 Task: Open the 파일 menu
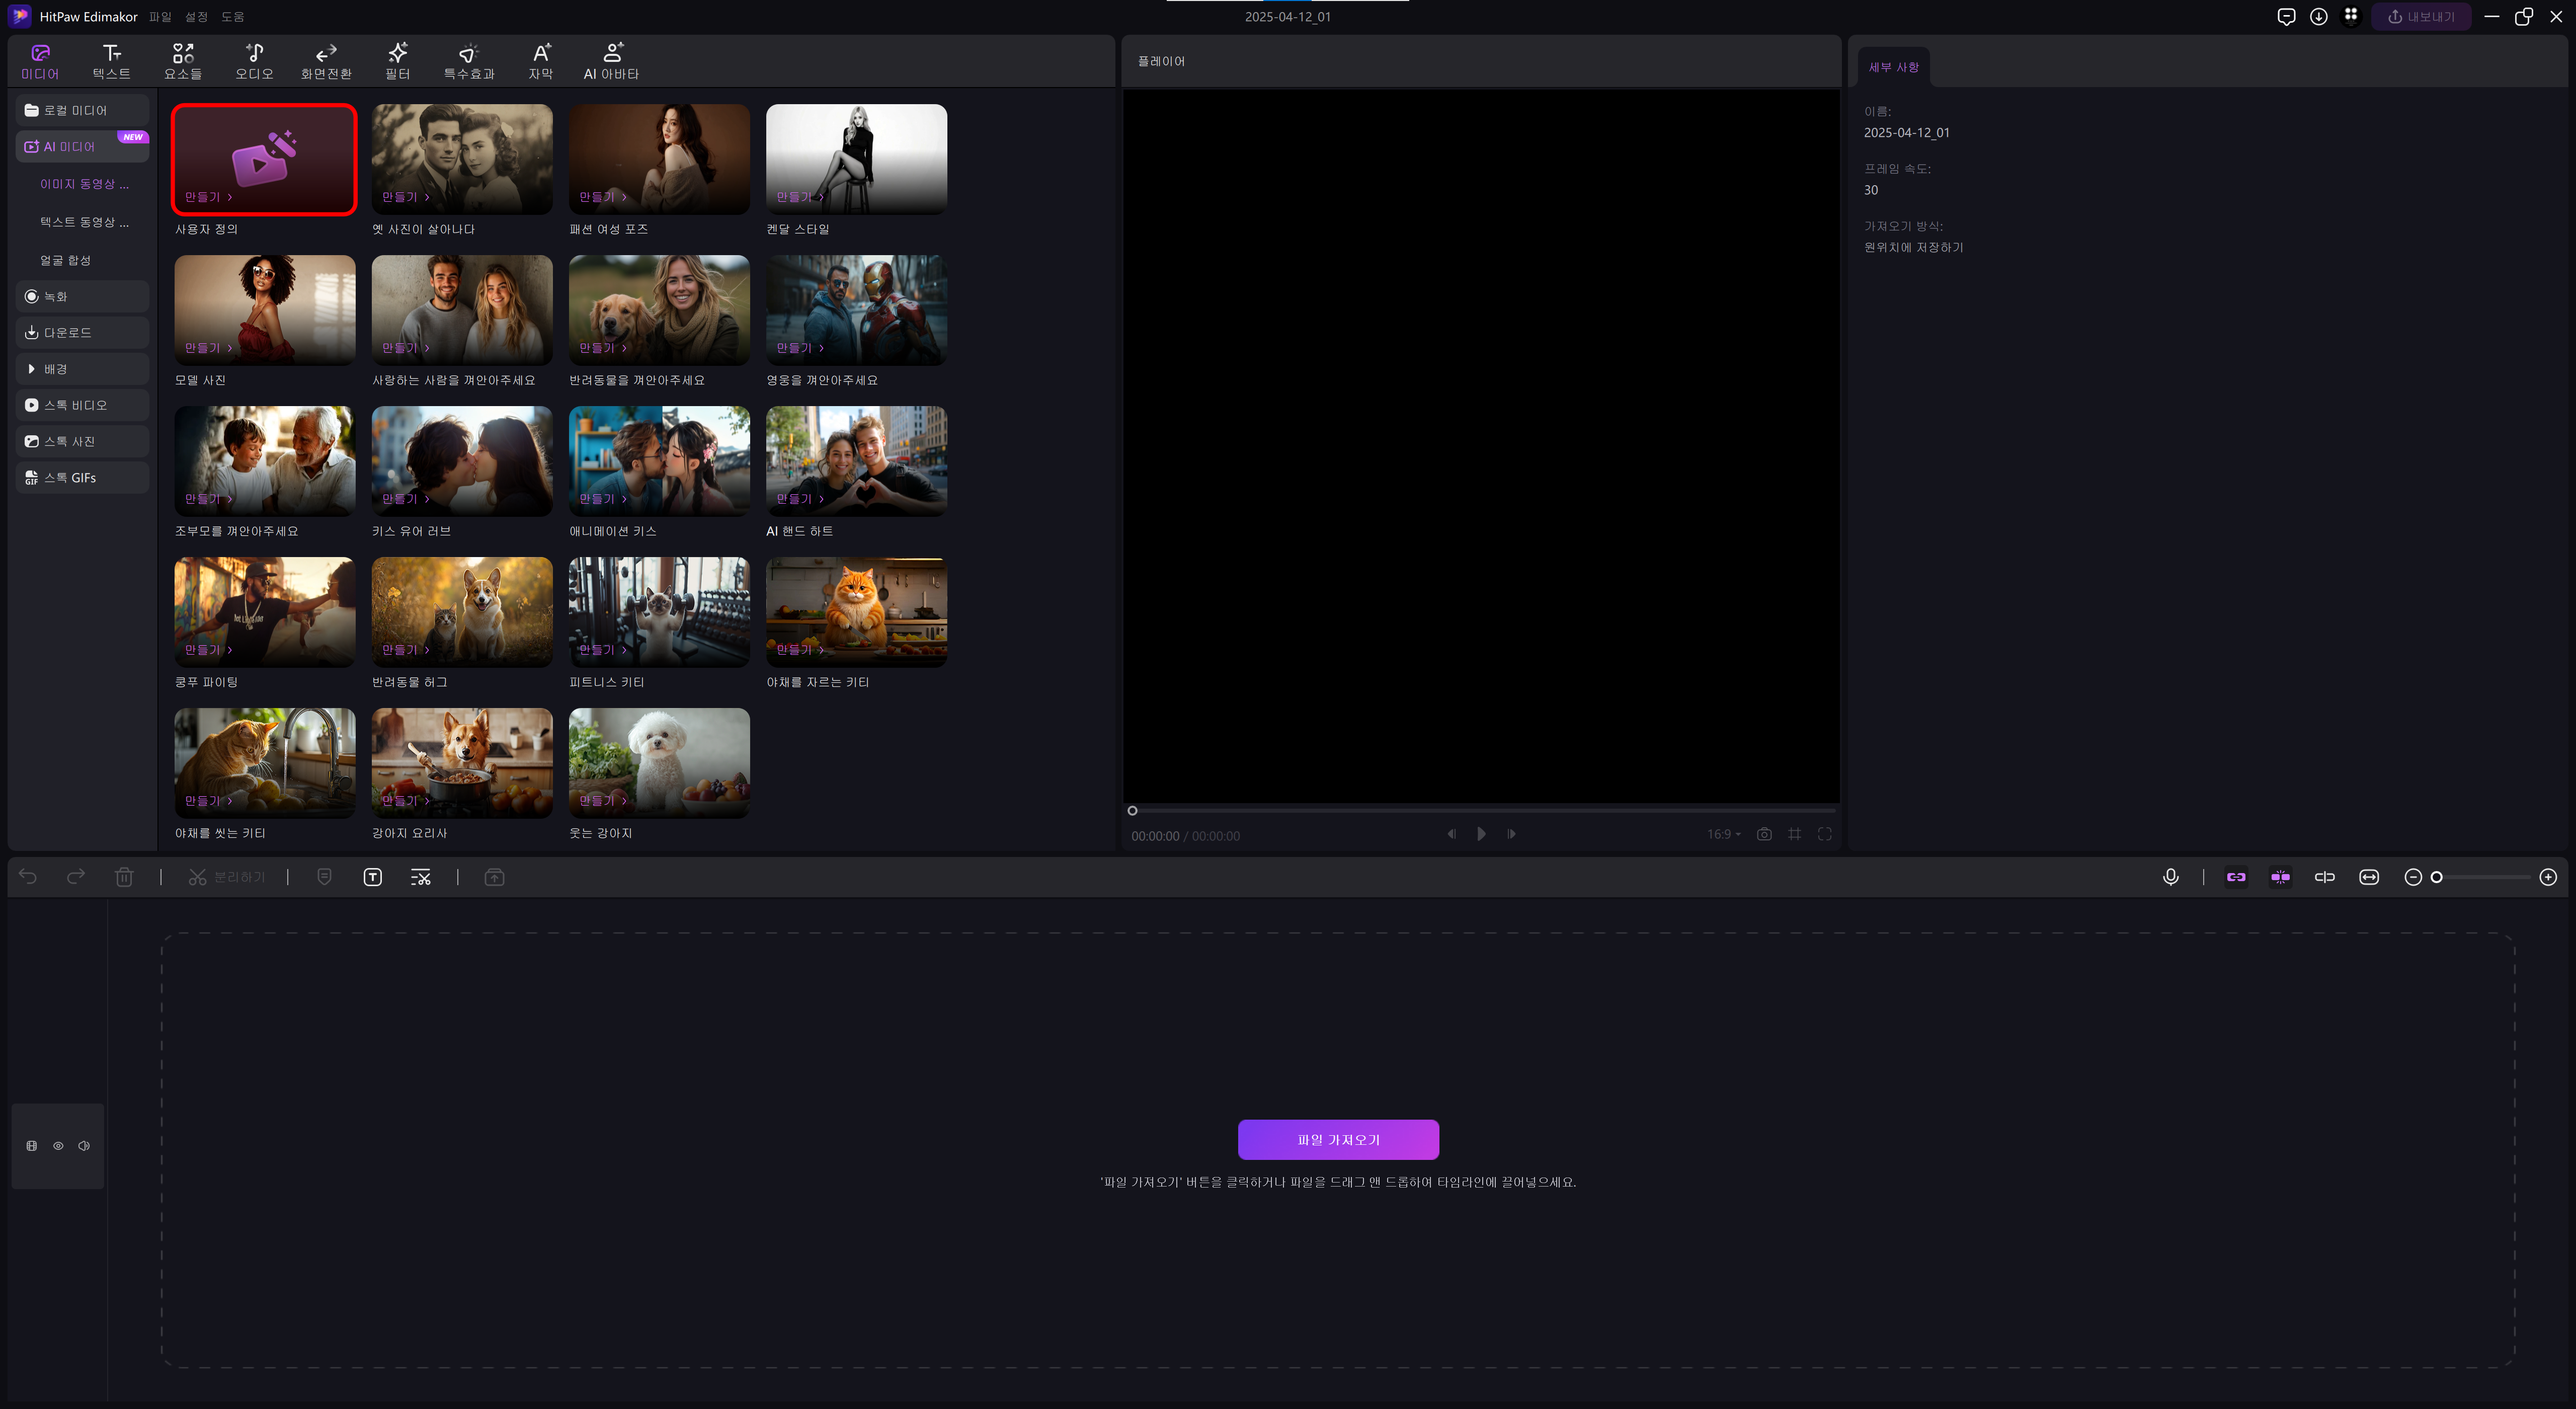tap(160, 17)
